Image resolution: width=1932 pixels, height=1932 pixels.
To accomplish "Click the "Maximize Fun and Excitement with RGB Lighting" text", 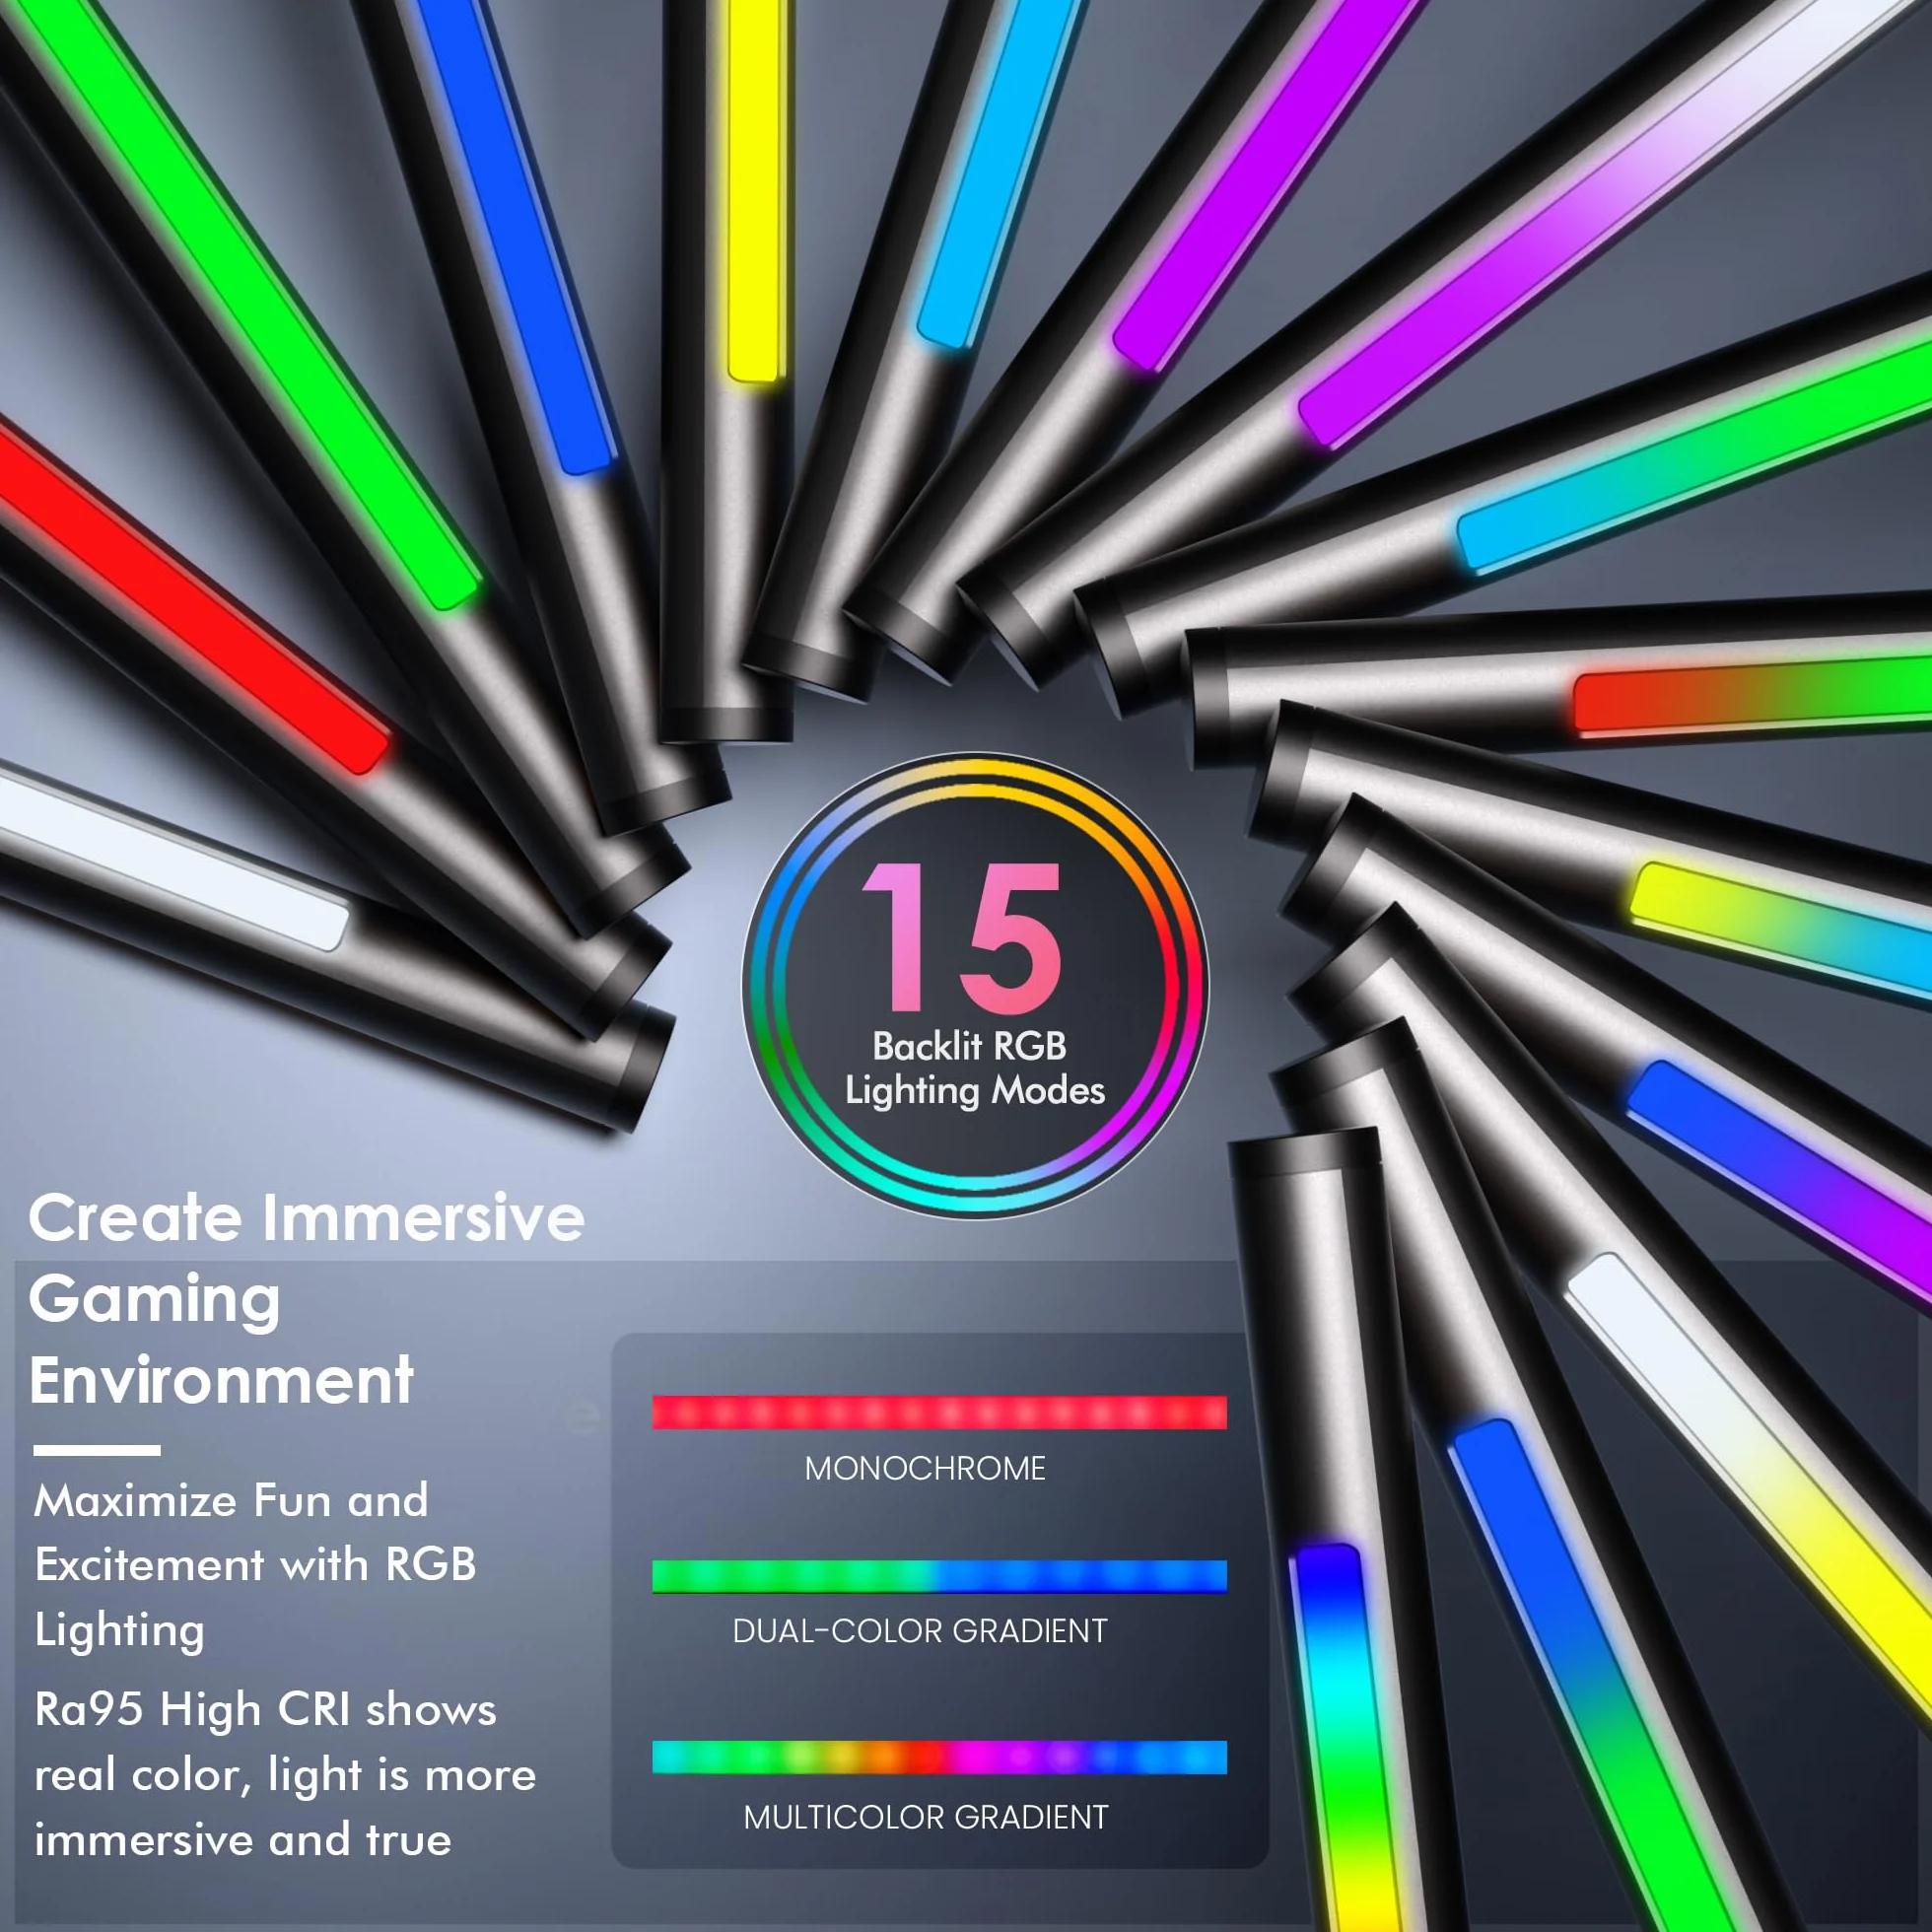I will 255,1565.
